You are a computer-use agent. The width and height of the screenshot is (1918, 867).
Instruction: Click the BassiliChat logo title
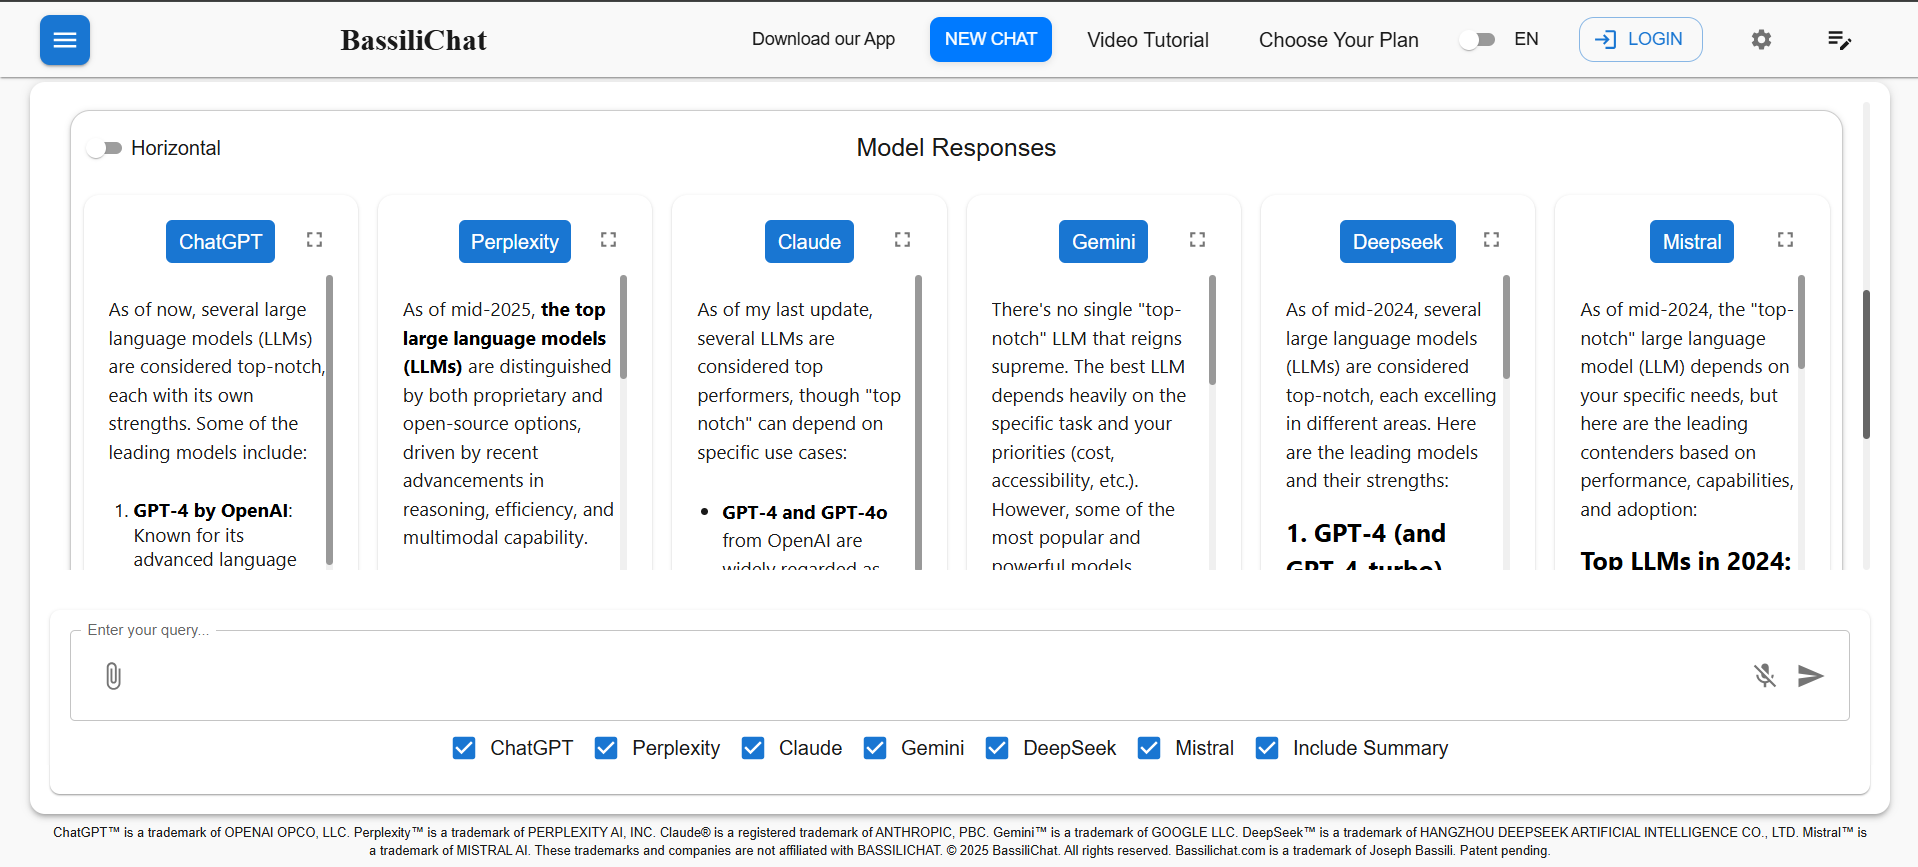414,40
